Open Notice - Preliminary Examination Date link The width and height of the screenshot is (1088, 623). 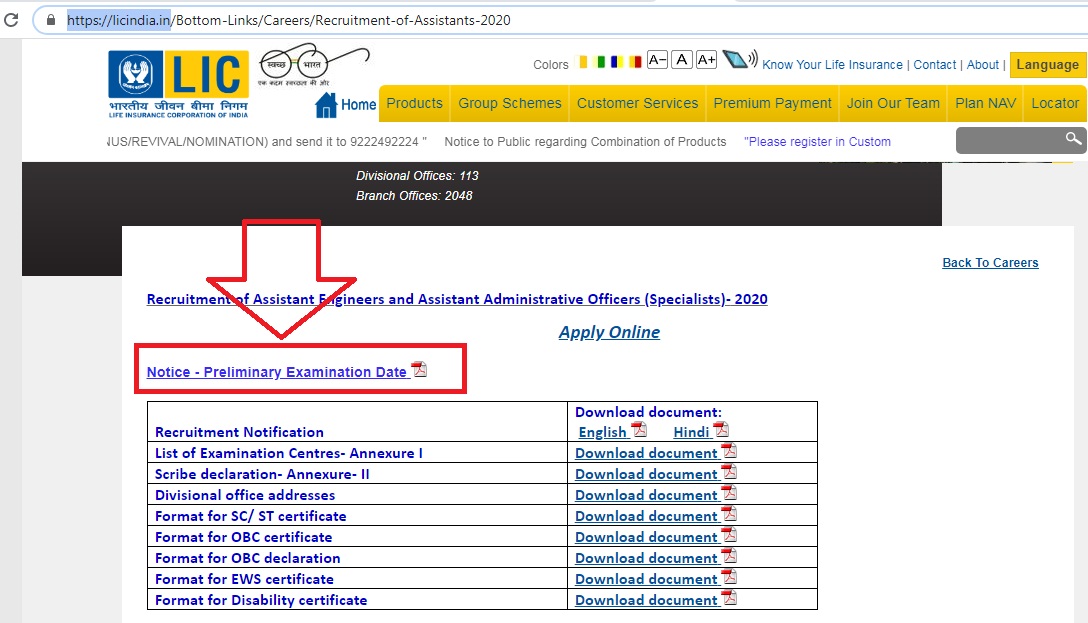pos(276,372)
